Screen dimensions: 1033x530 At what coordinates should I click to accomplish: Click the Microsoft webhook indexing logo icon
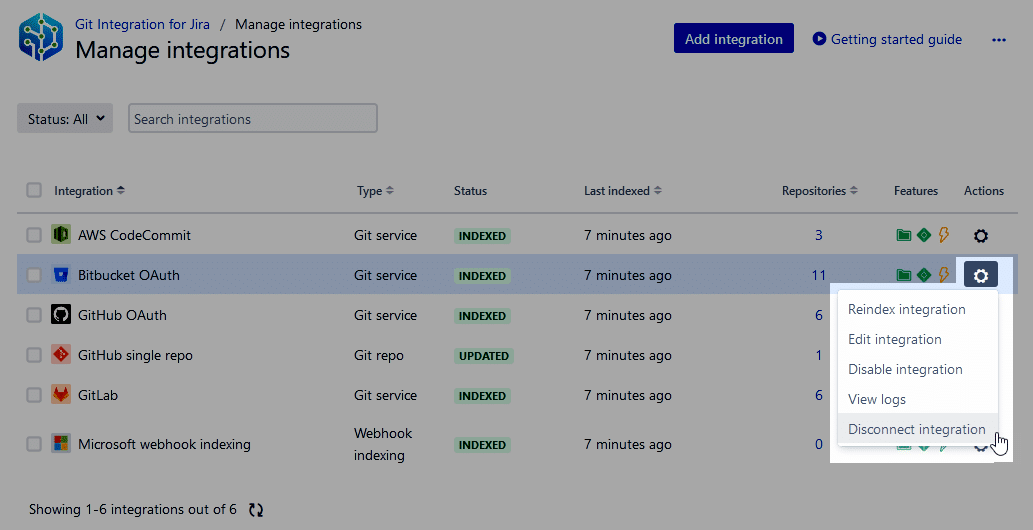point(61,443)
